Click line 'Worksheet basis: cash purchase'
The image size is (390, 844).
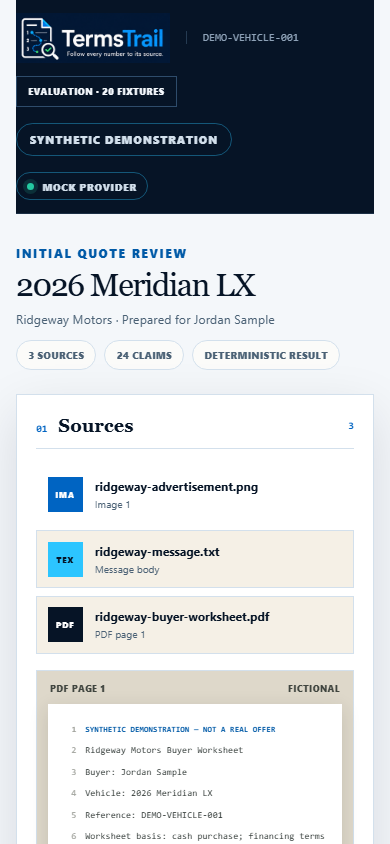click(x=205, y=836)
